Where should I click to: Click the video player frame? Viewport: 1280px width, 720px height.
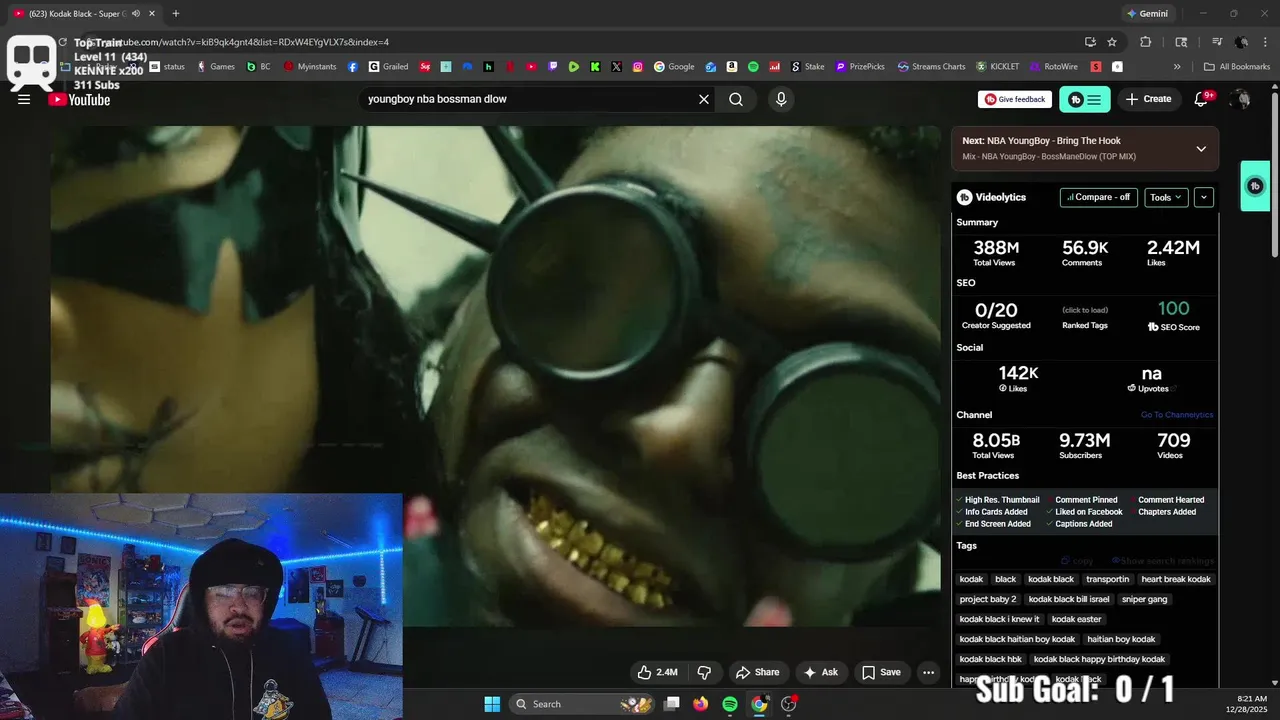[495, 375]
